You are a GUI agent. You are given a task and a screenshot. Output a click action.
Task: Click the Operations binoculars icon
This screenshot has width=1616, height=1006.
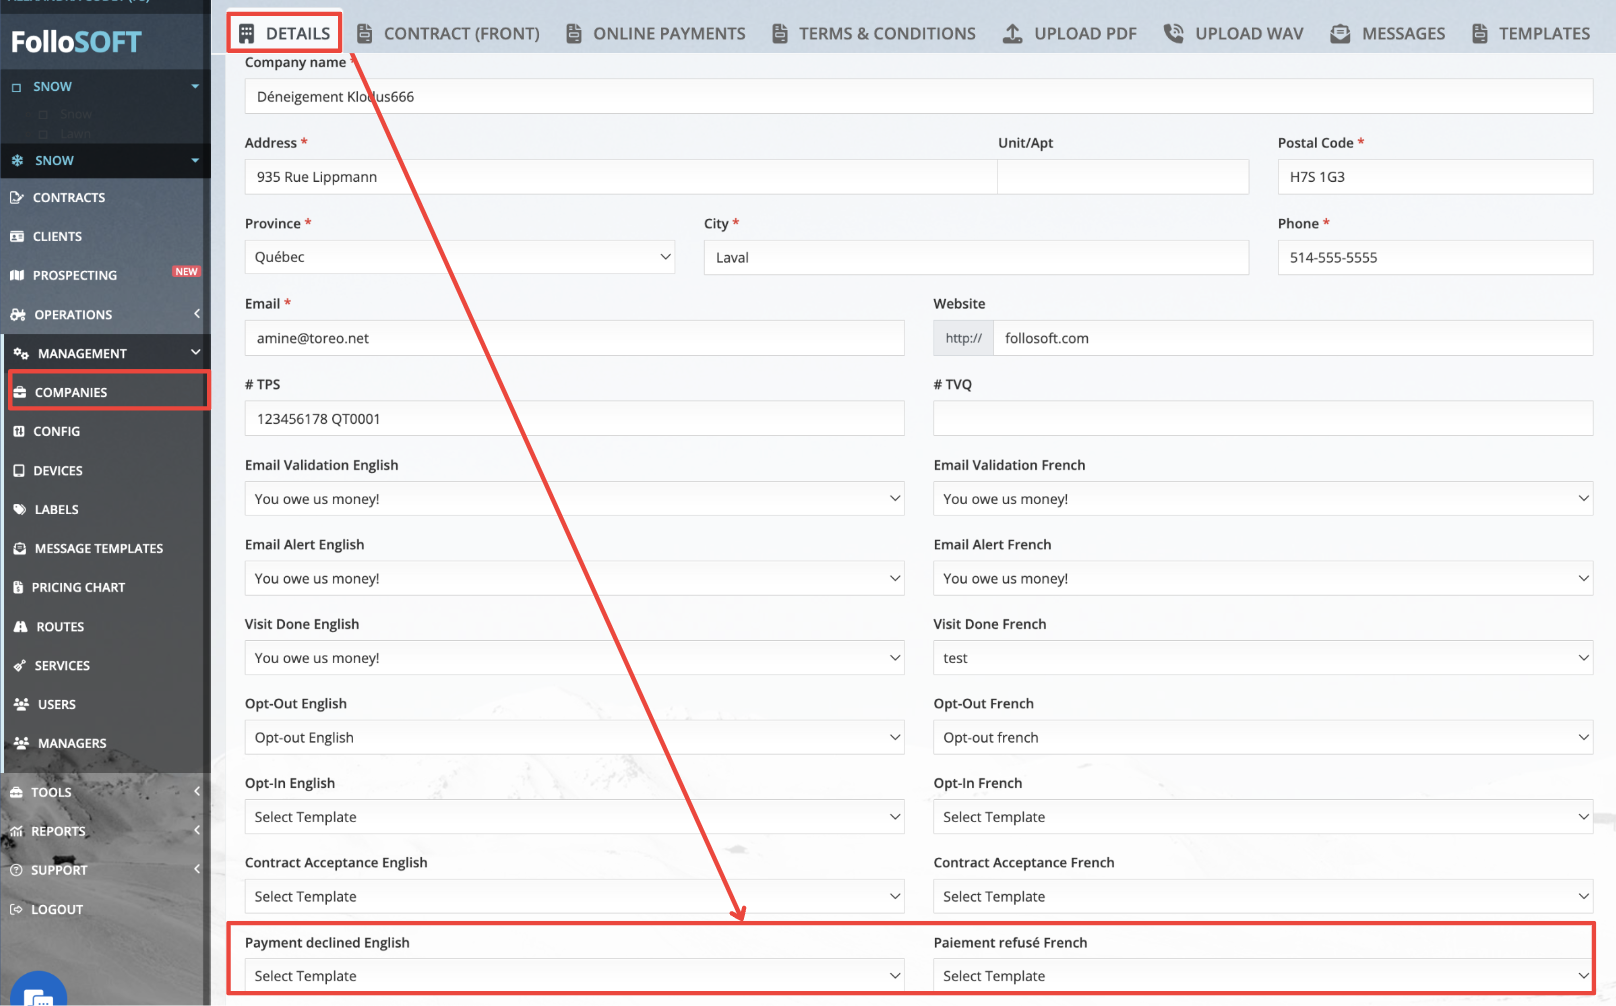coord(18,314)
